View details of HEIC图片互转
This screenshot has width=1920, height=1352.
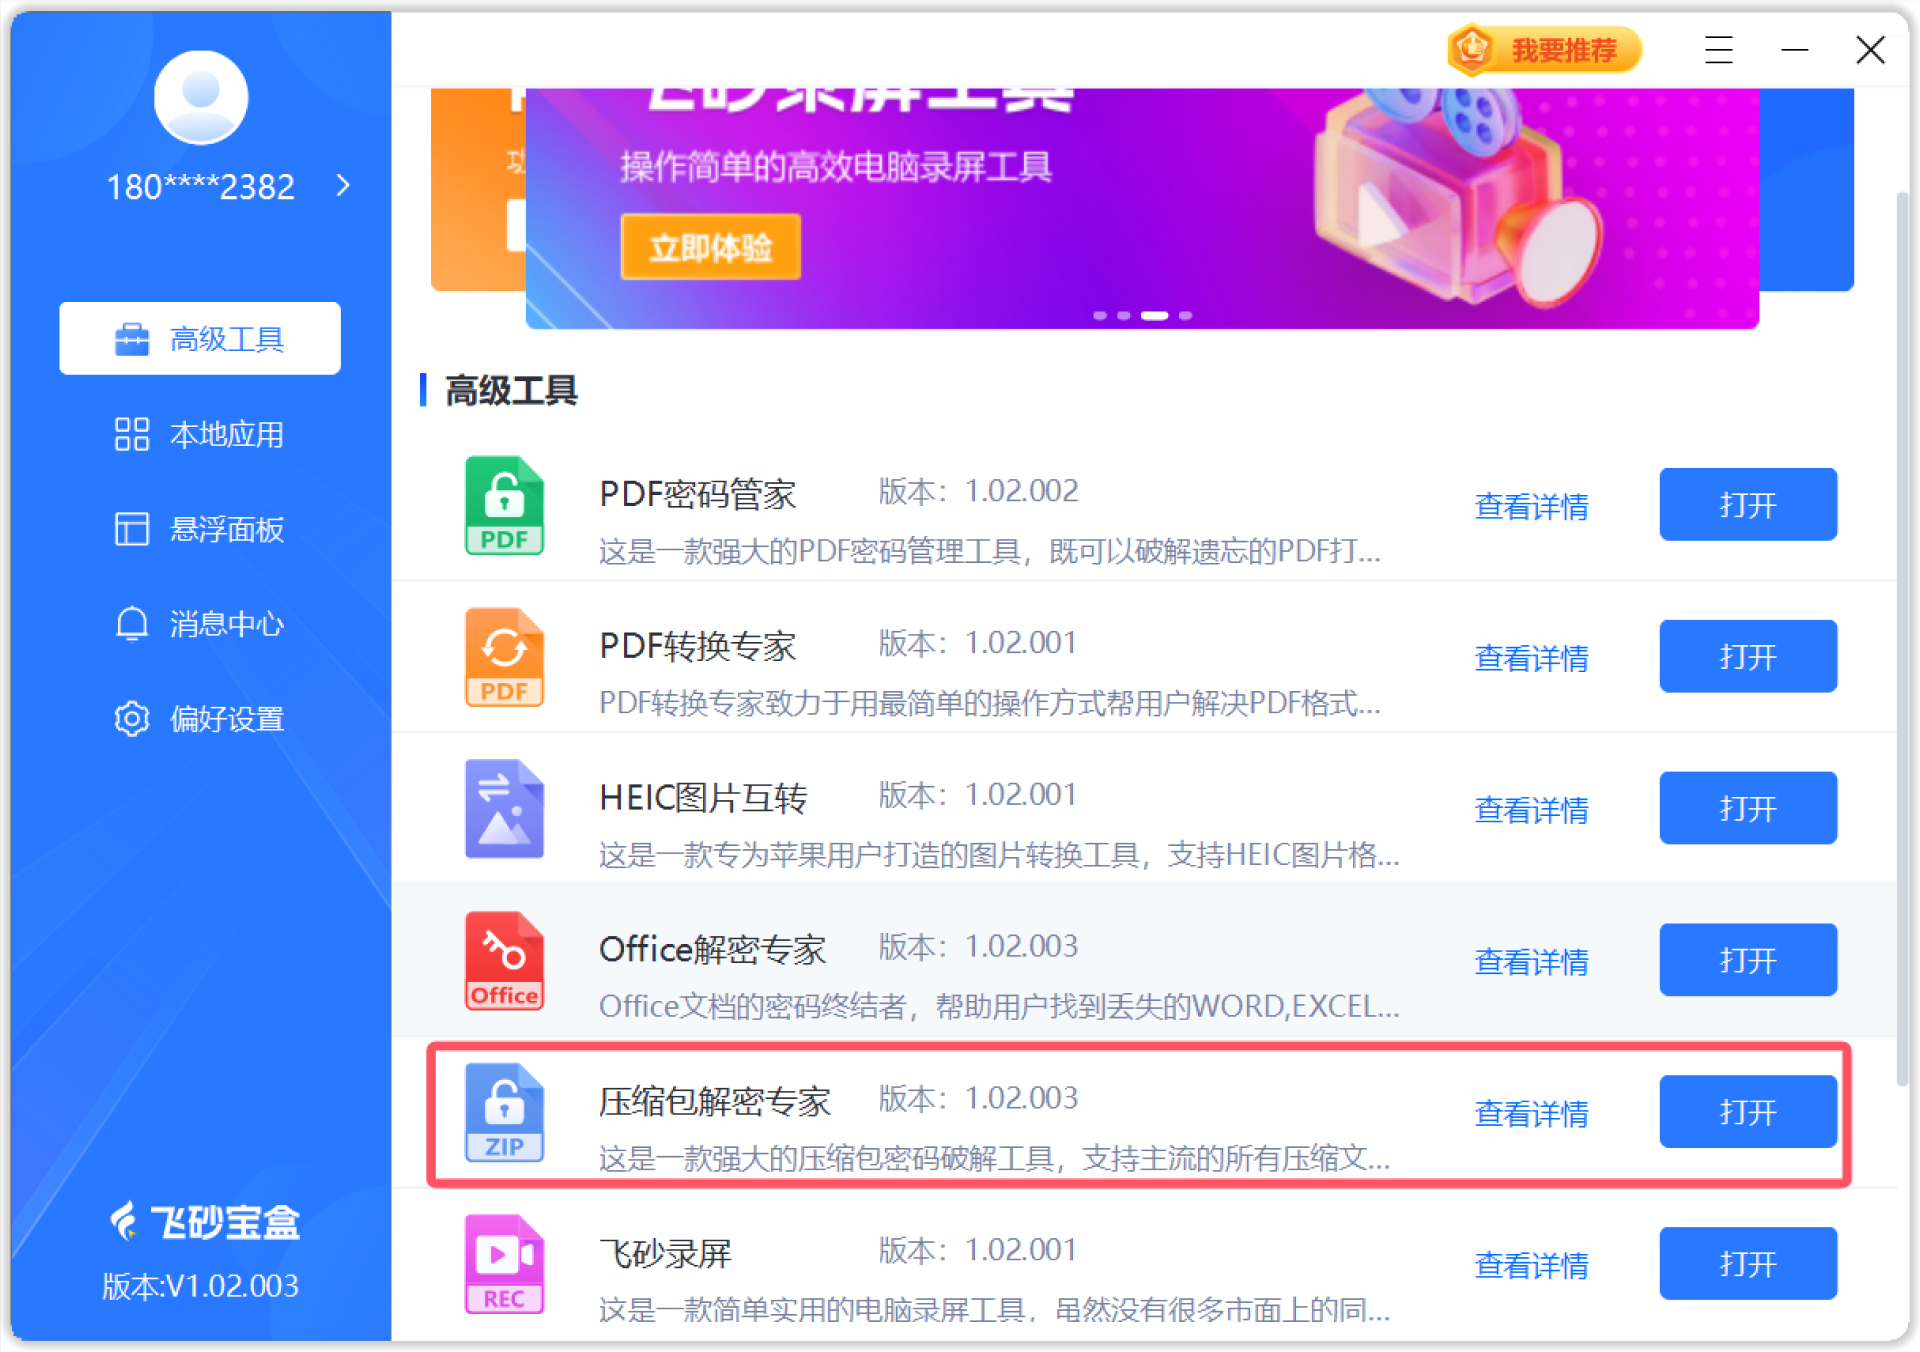[x=1531, y=810]
